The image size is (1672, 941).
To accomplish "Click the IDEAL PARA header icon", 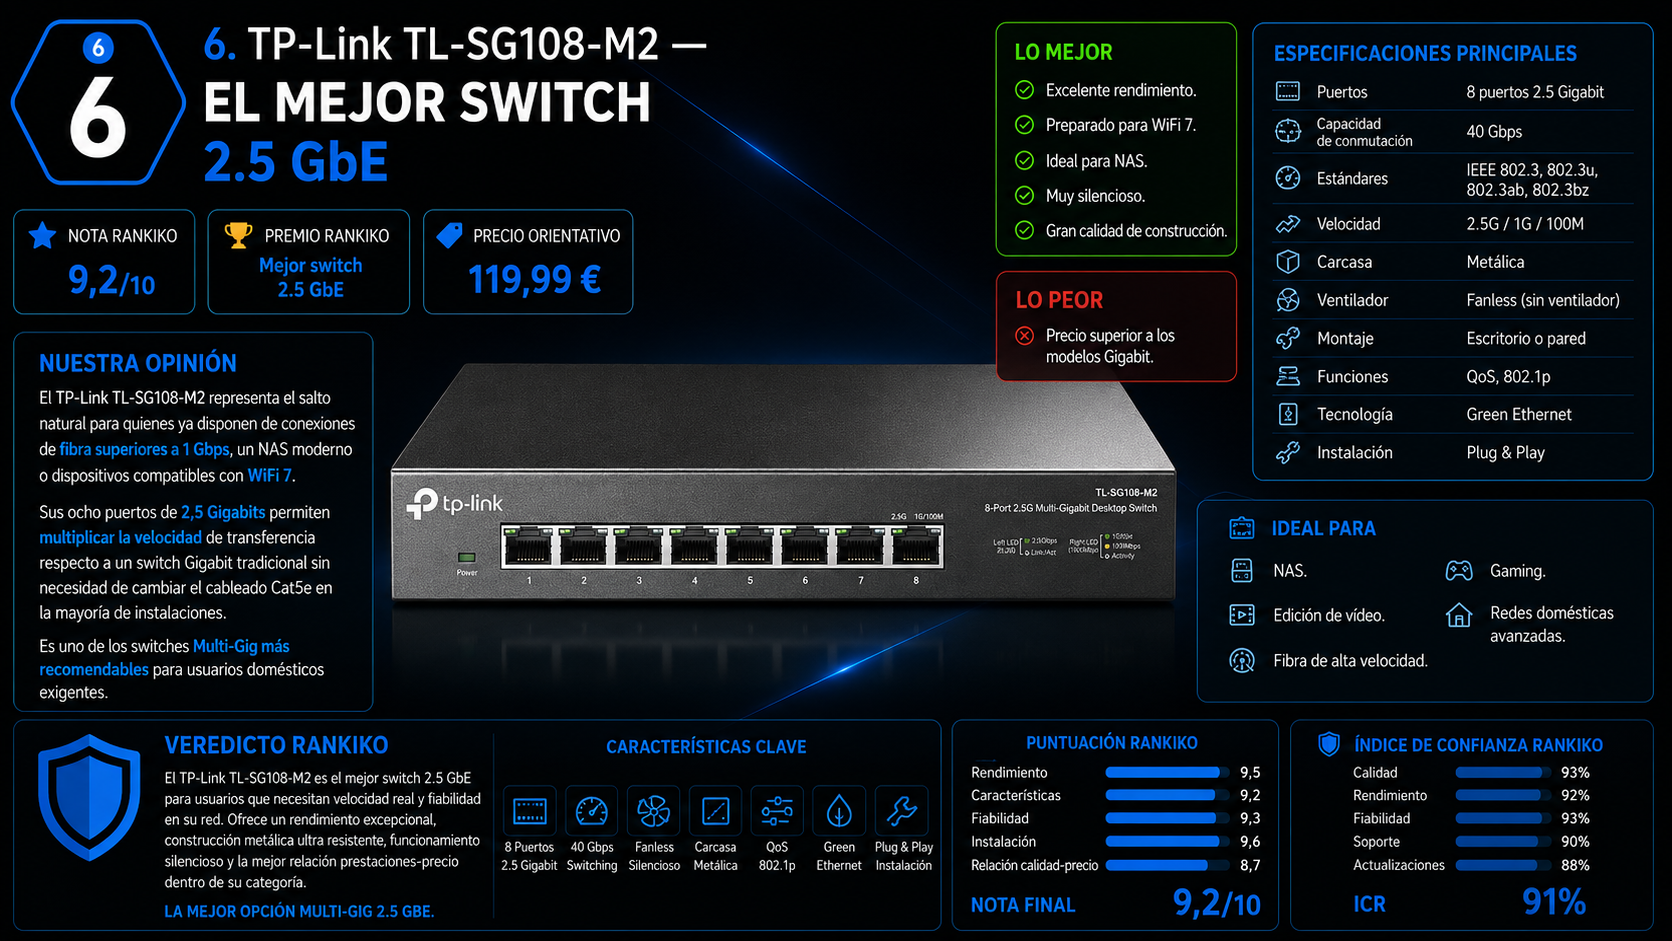I will (x=1242, y=528).
